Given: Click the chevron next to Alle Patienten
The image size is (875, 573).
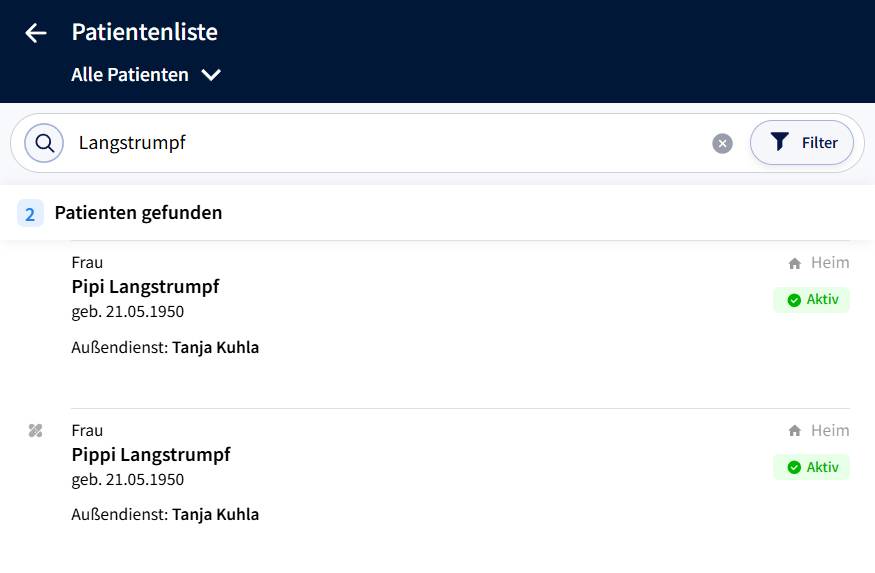Looking at the screenshot, I should [x=211, y=75].
